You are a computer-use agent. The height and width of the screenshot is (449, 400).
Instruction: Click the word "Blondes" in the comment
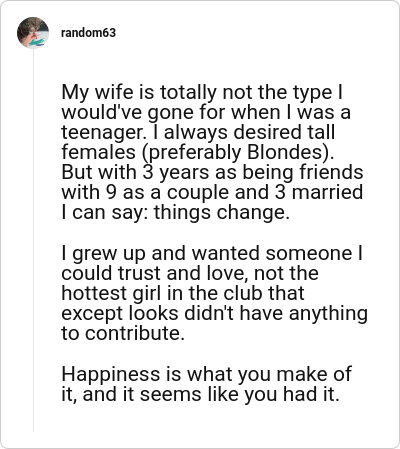point(286,152)
